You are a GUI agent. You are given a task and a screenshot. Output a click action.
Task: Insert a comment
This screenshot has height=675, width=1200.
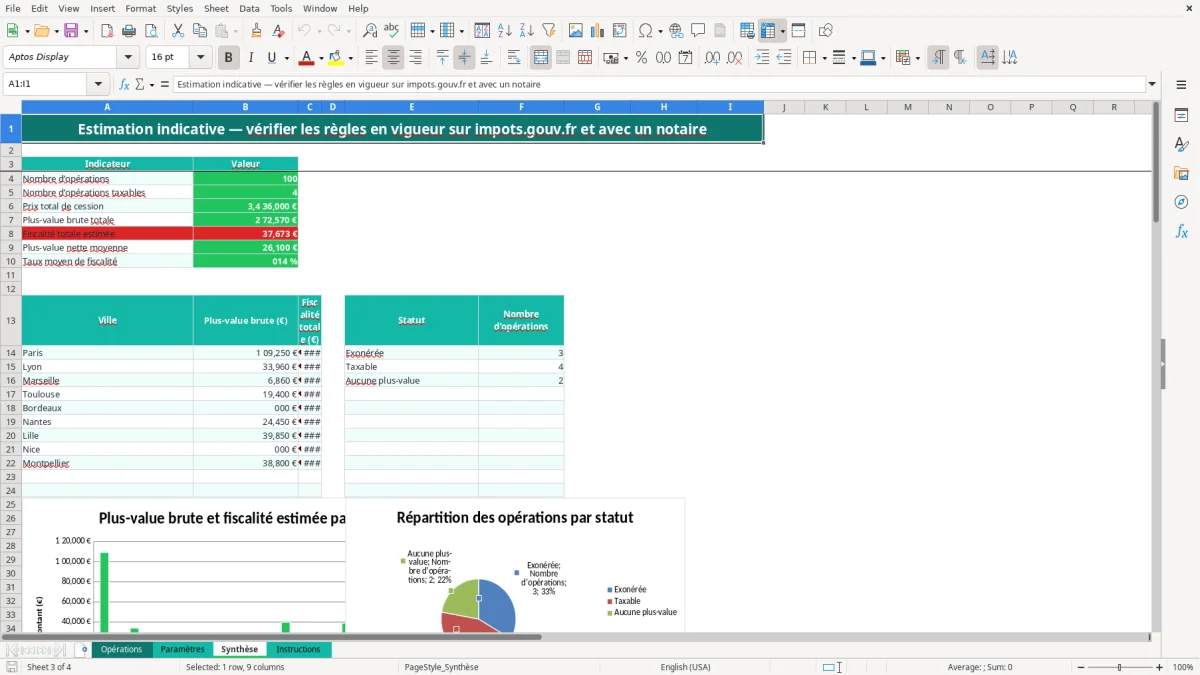[x=698, y=31]
